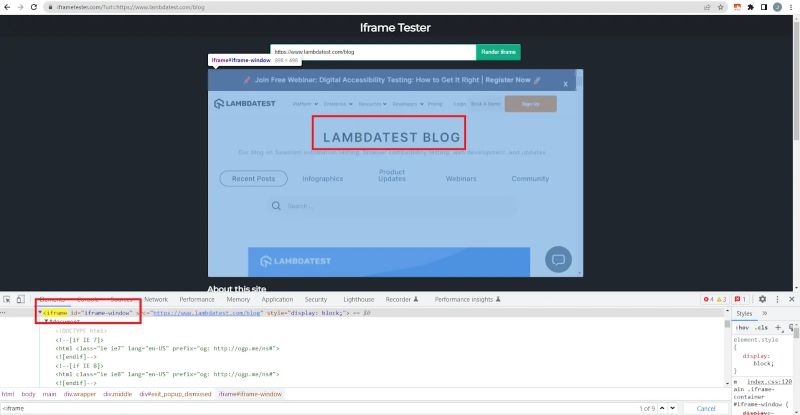Open the browser side panel icon
800x415 pixels.
pyautogui.click(x=764, y=7)
